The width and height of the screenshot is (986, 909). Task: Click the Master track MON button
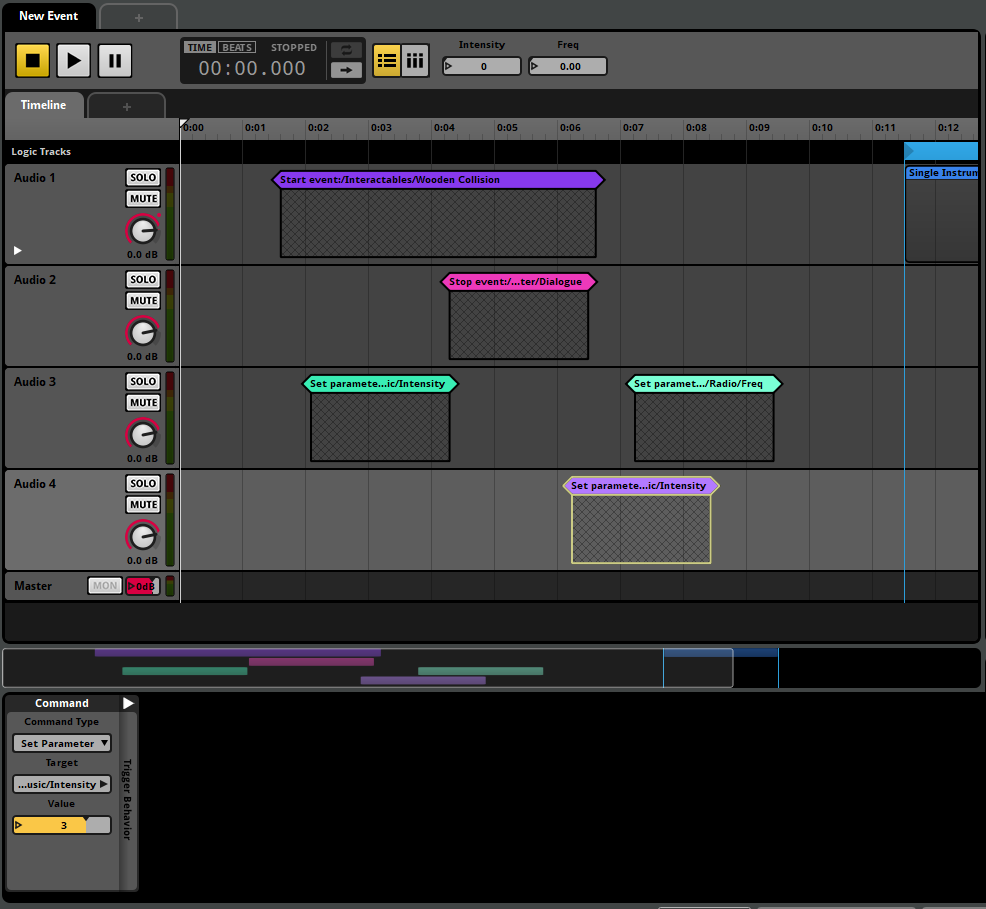[x=104, y=586]
